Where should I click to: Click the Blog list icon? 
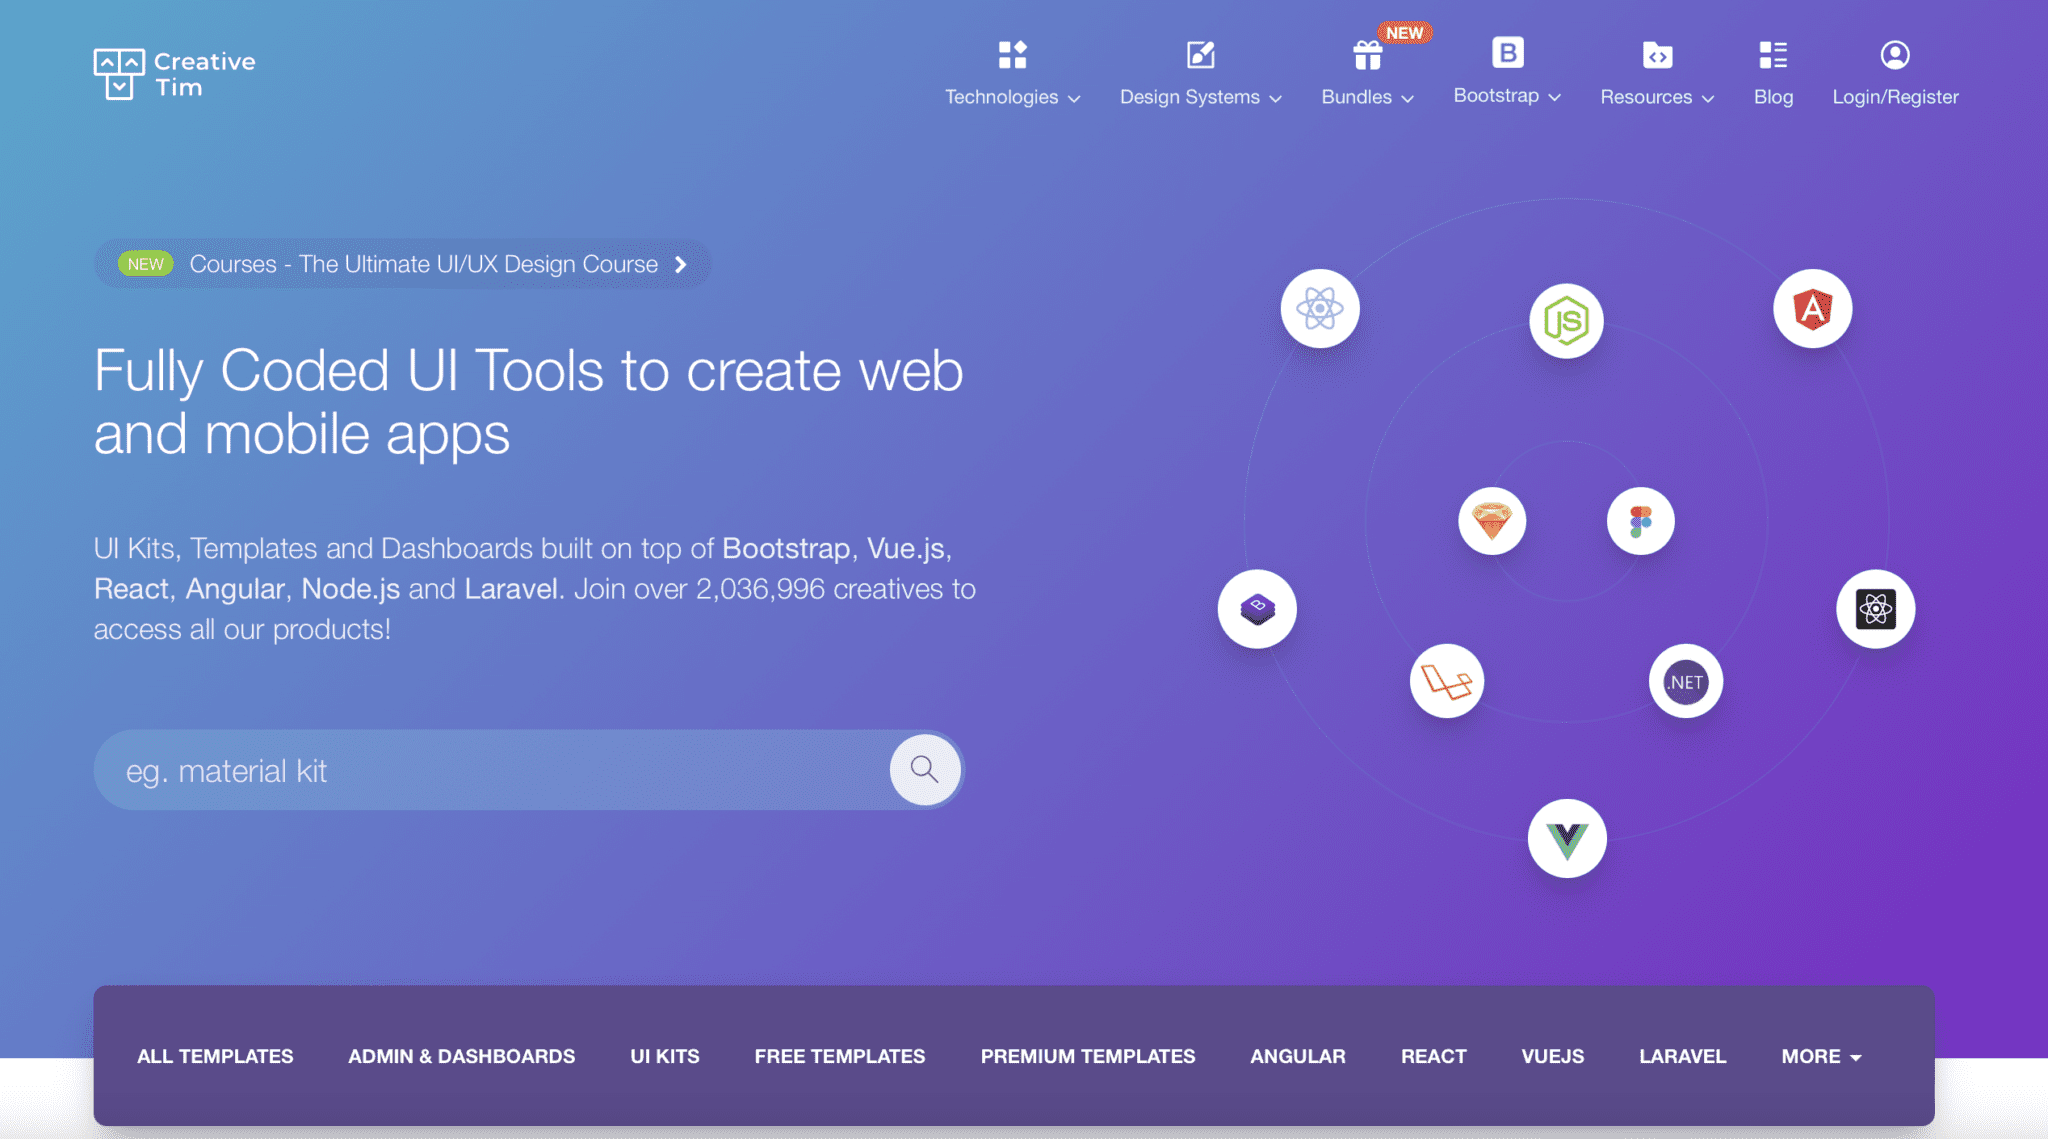(1773, 54)
